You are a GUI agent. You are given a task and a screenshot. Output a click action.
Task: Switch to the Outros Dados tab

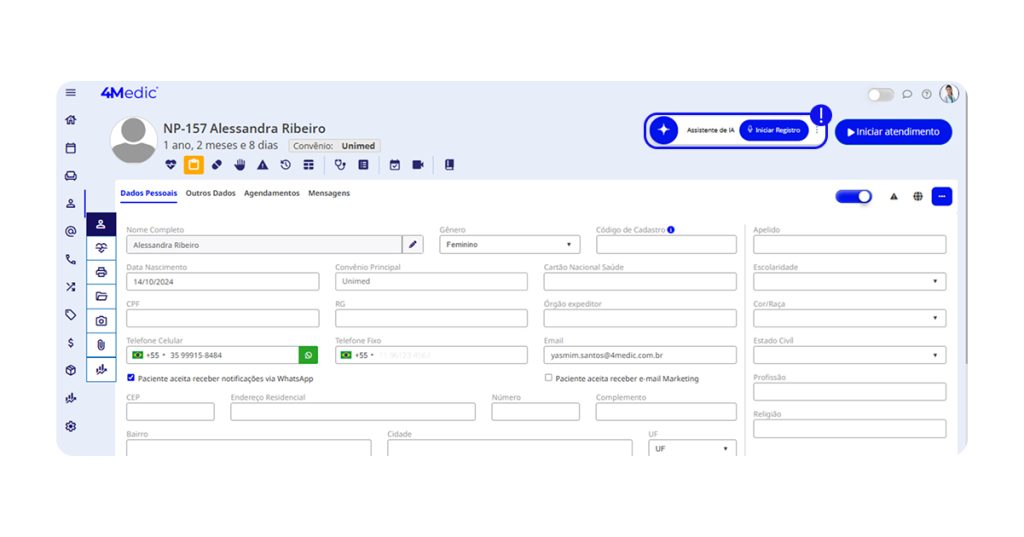pos(210,193)
